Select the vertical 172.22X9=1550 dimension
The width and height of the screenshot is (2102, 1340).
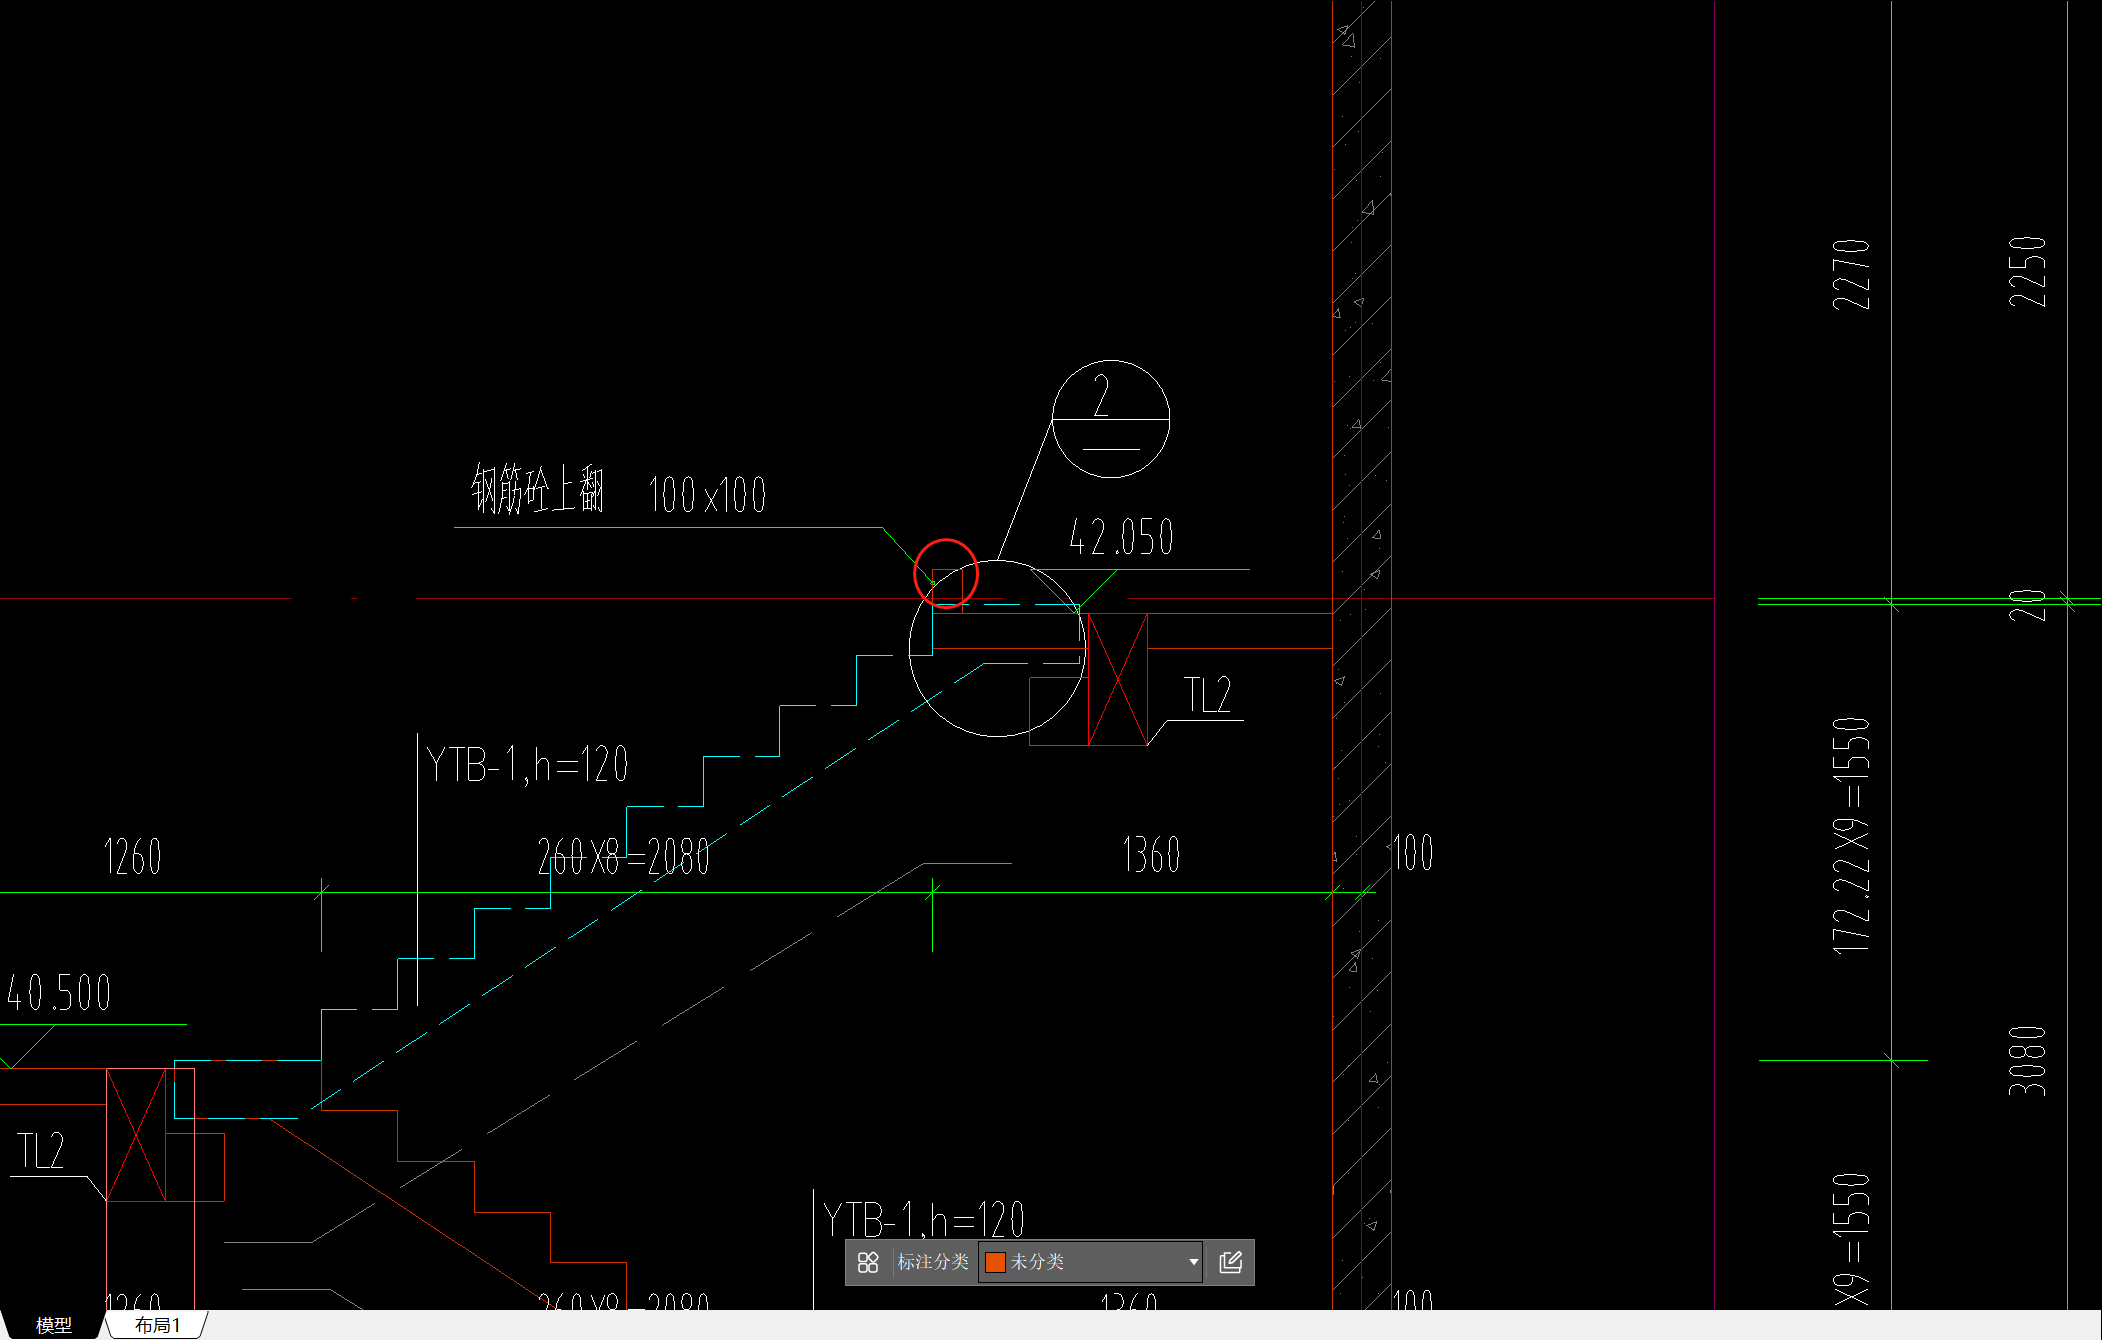[x=1851, y=835]
